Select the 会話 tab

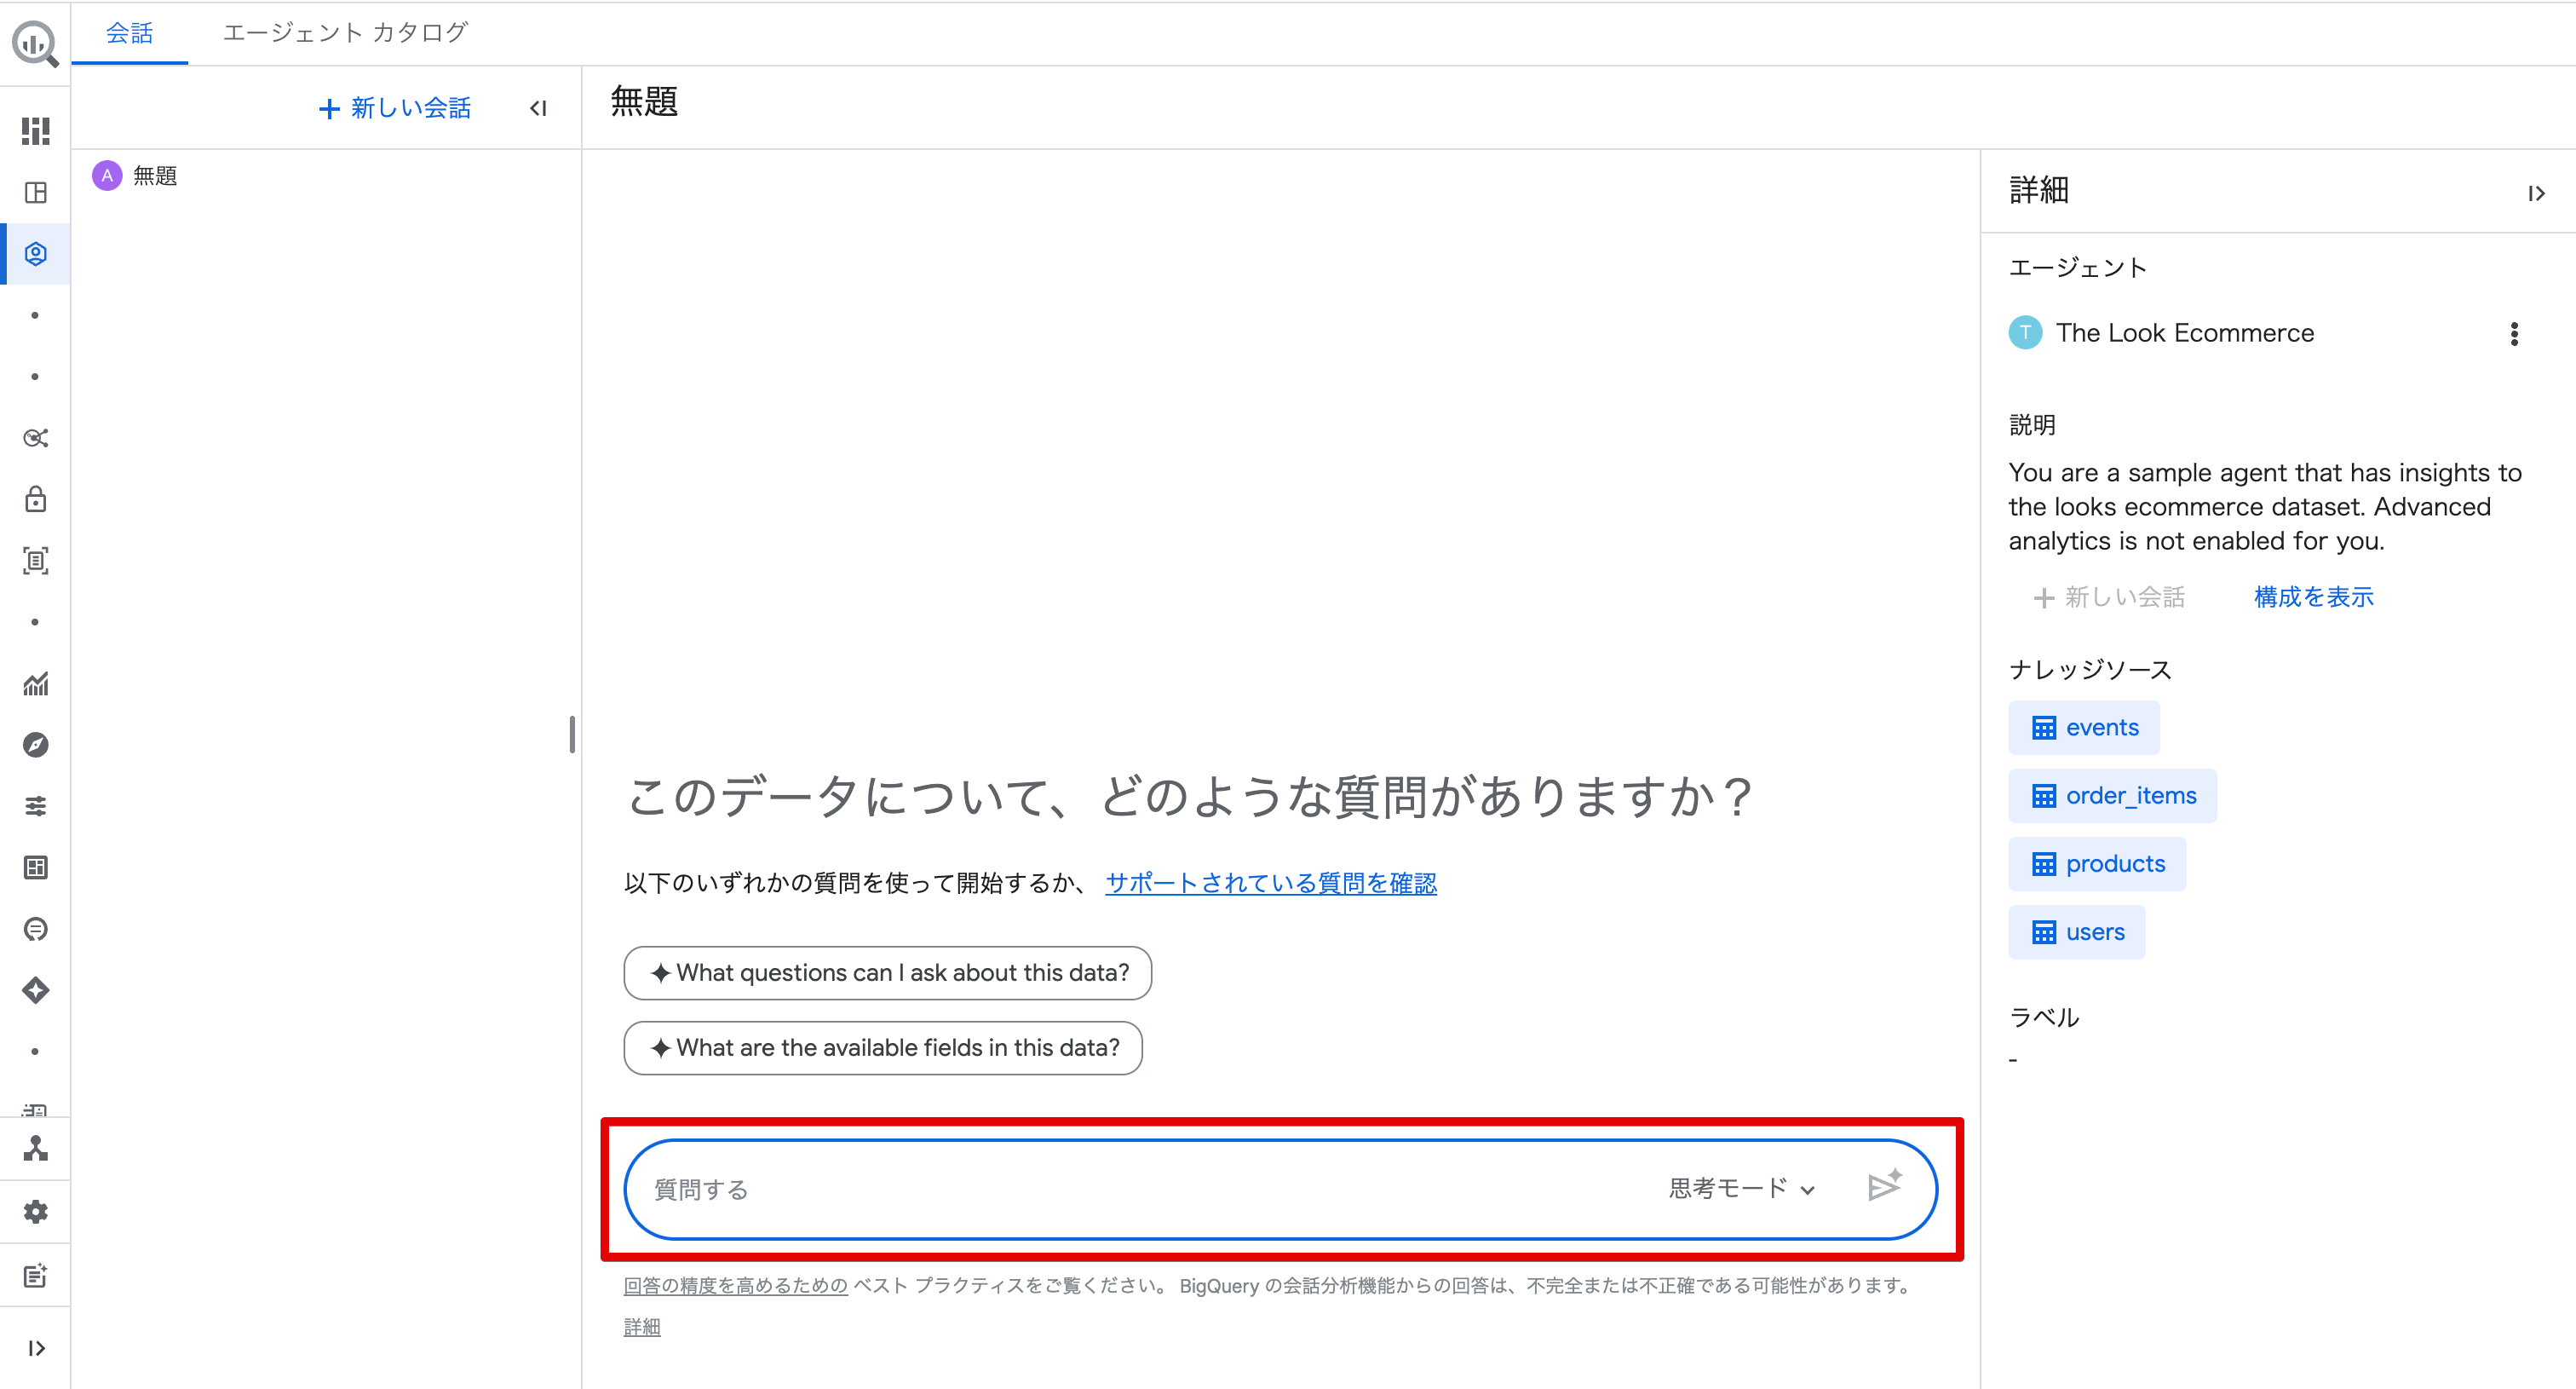coord(129,33)
